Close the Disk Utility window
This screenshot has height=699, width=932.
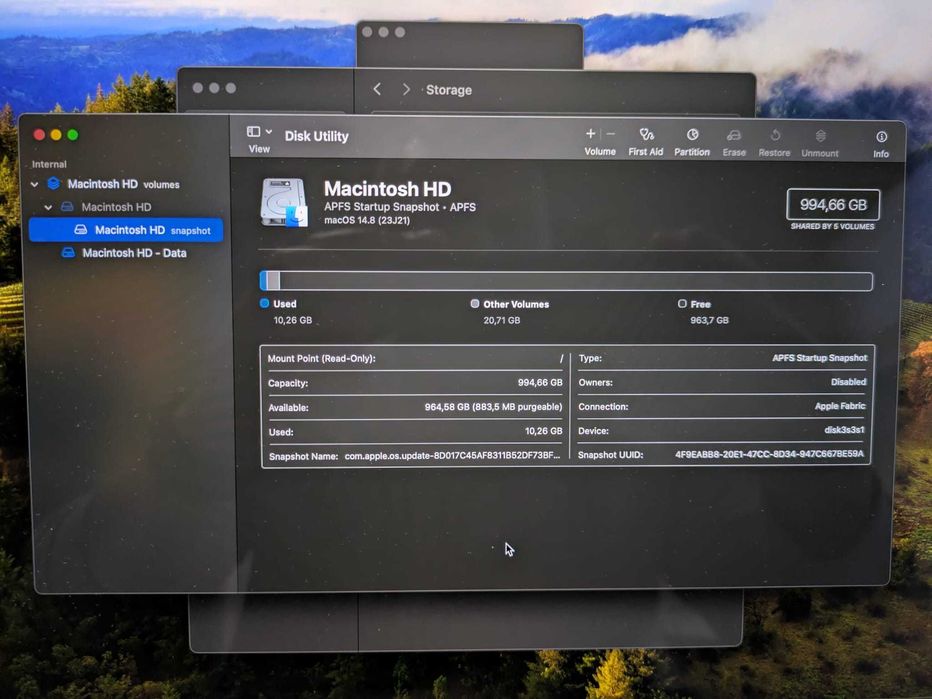click(39, 135)
